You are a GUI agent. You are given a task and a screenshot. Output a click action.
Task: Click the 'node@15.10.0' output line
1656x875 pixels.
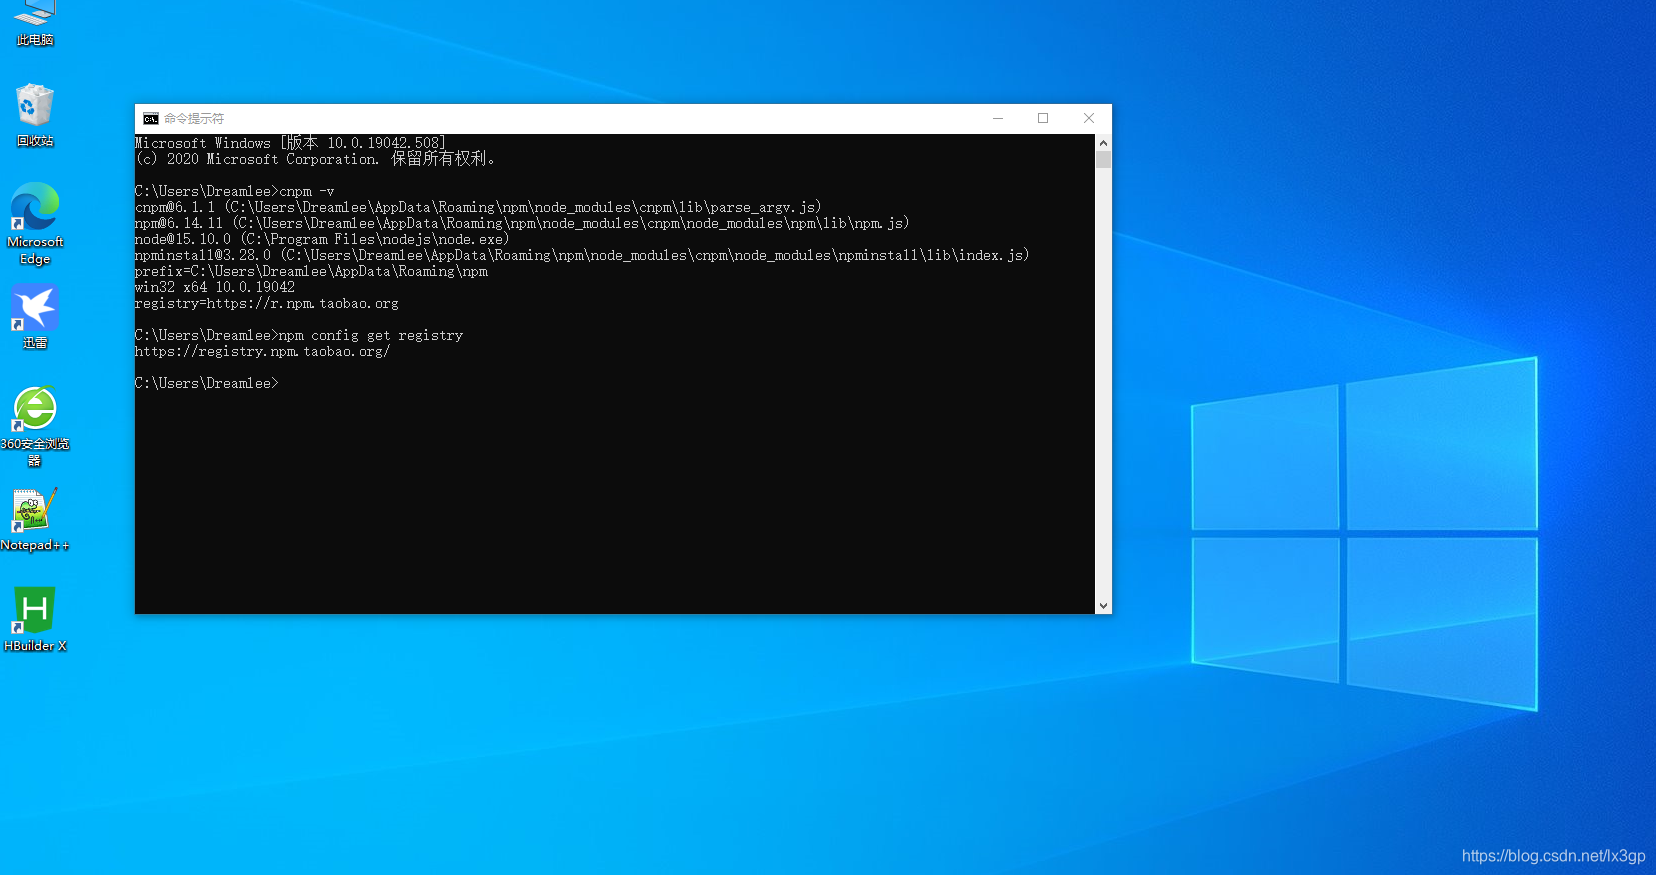322,239
